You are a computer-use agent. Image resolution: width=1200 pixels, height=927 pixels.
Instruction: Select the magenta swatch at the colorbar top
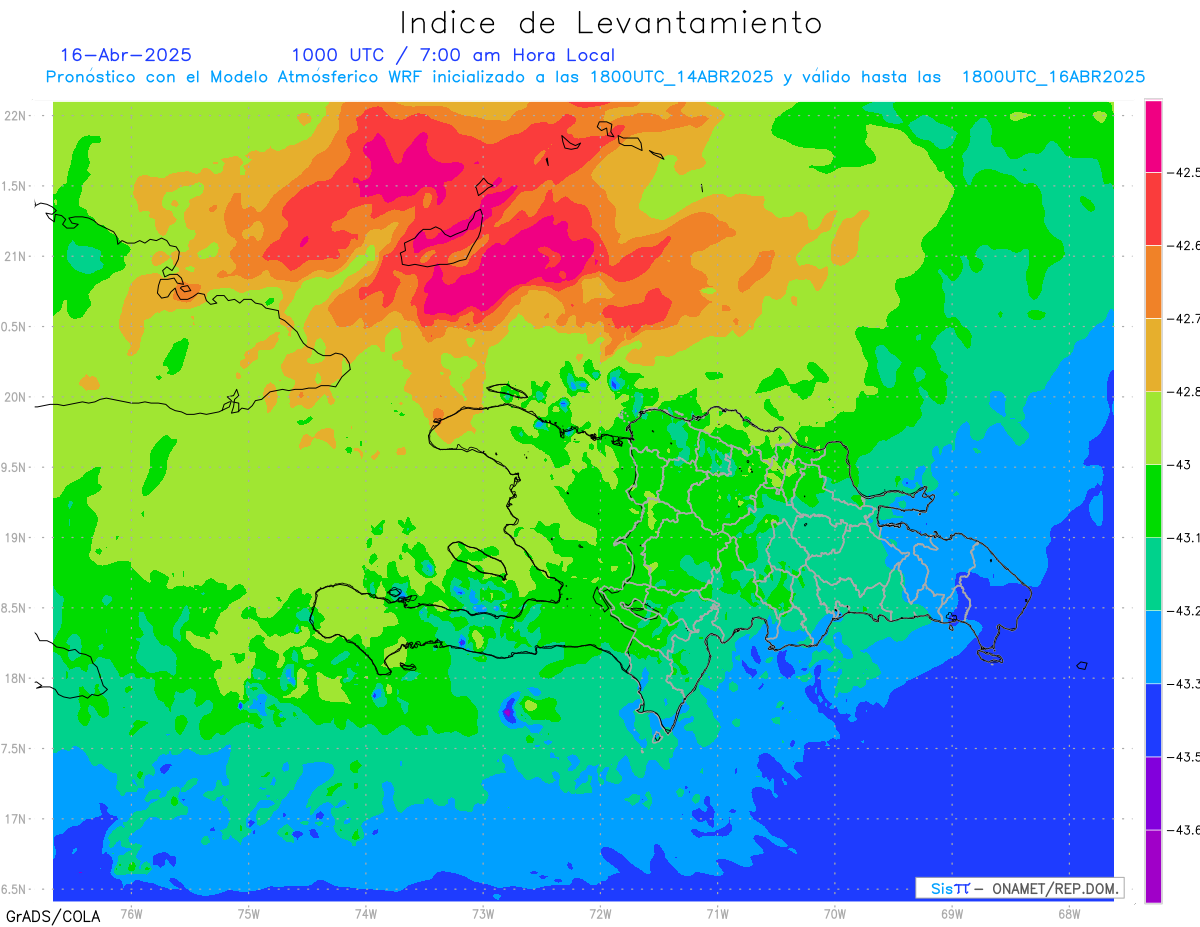pos(1153,136)
